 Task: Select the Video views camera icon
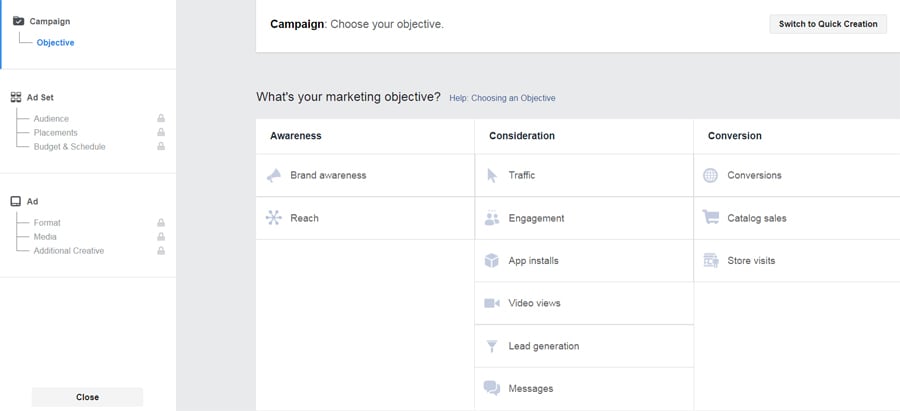point(492,303)
